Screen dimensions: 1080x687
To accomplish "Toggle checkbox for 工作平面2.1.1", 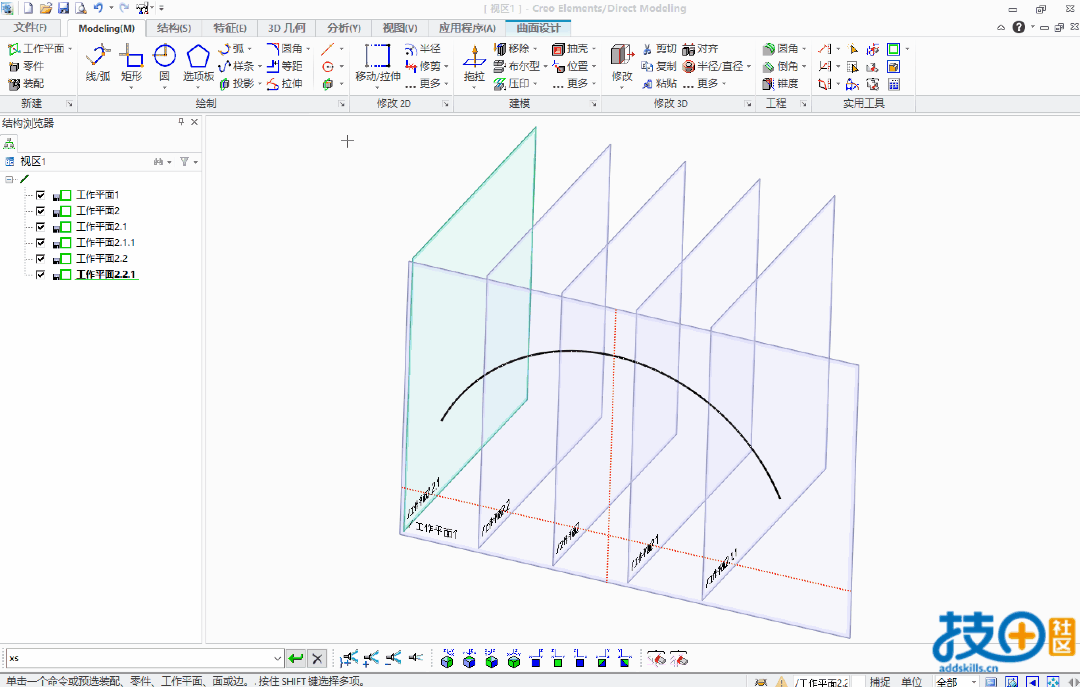I will (41, 243).
